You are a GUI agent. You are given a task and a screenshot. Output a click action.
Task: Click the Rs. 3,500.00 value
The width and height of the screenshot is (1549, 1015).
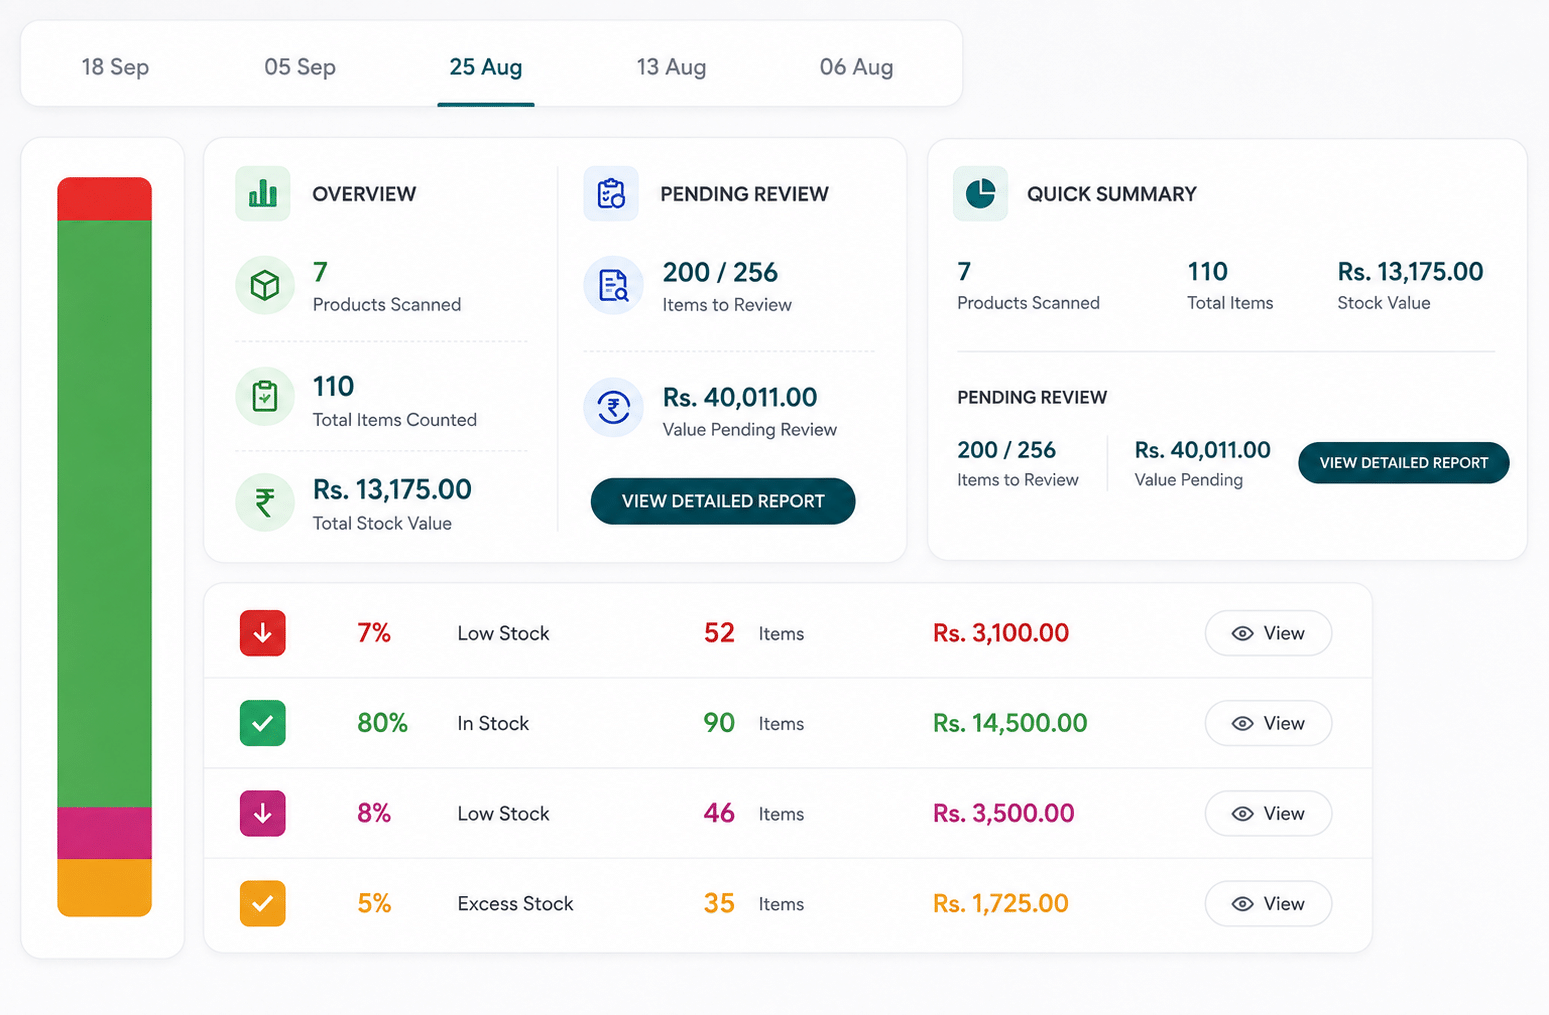pyautogui.click(x=1003, y=813)
